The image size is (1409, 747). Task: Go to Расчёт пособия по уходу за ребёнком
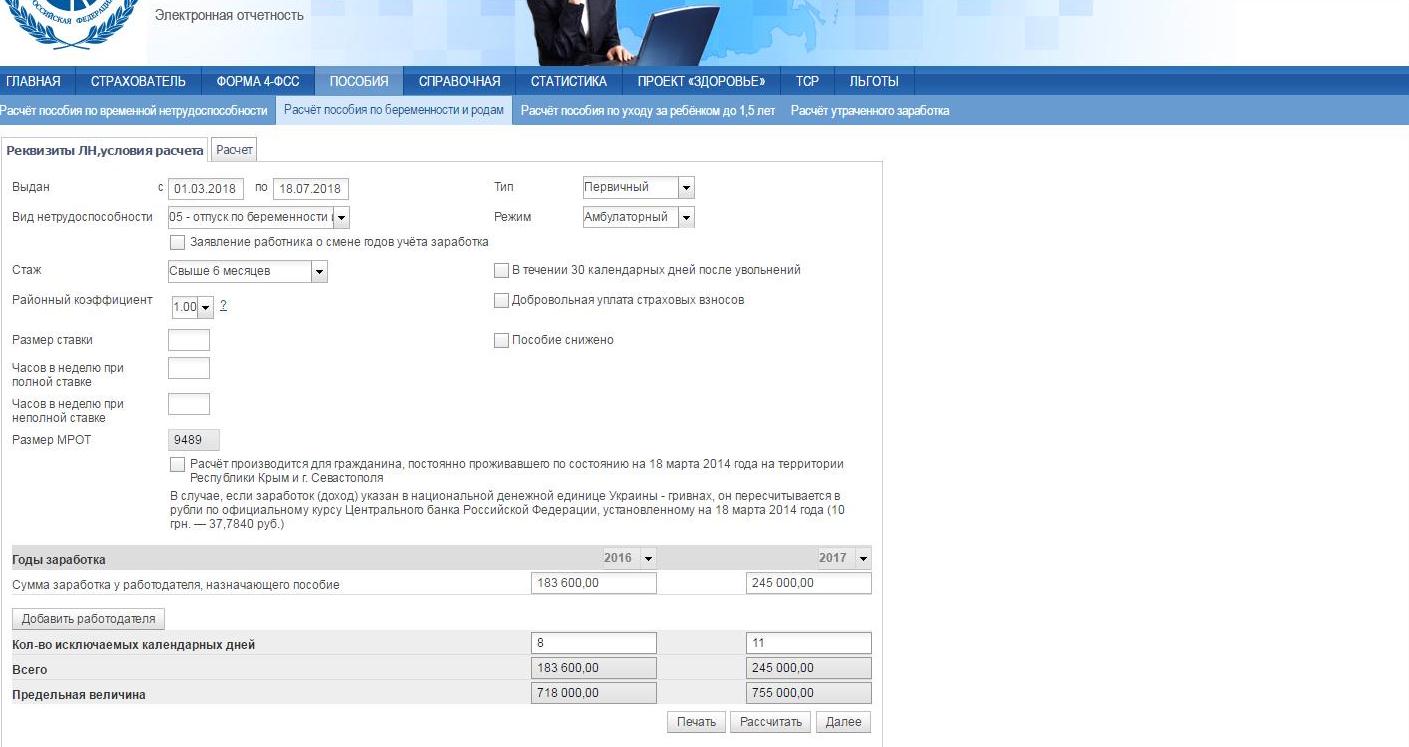(647, 111)
